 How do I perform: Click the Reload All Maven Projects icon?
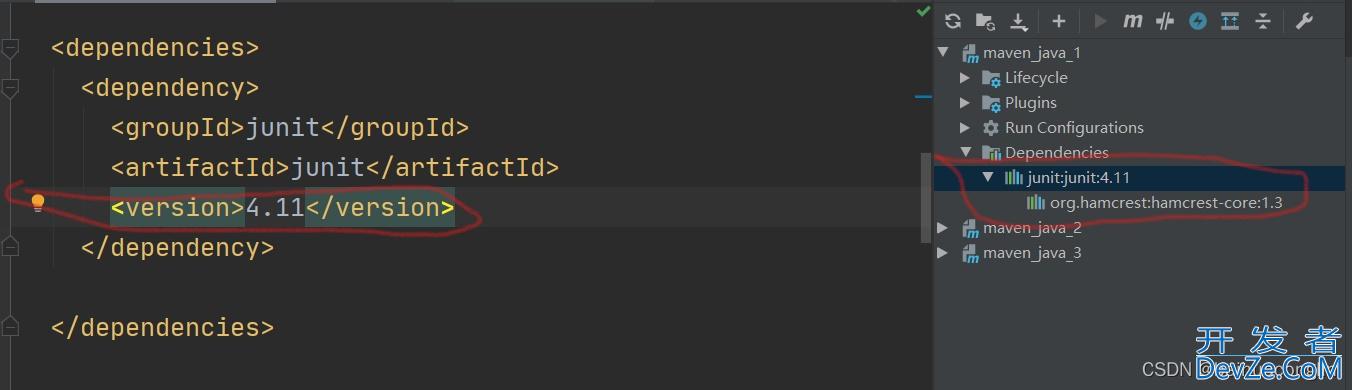(x=953, y=21)
